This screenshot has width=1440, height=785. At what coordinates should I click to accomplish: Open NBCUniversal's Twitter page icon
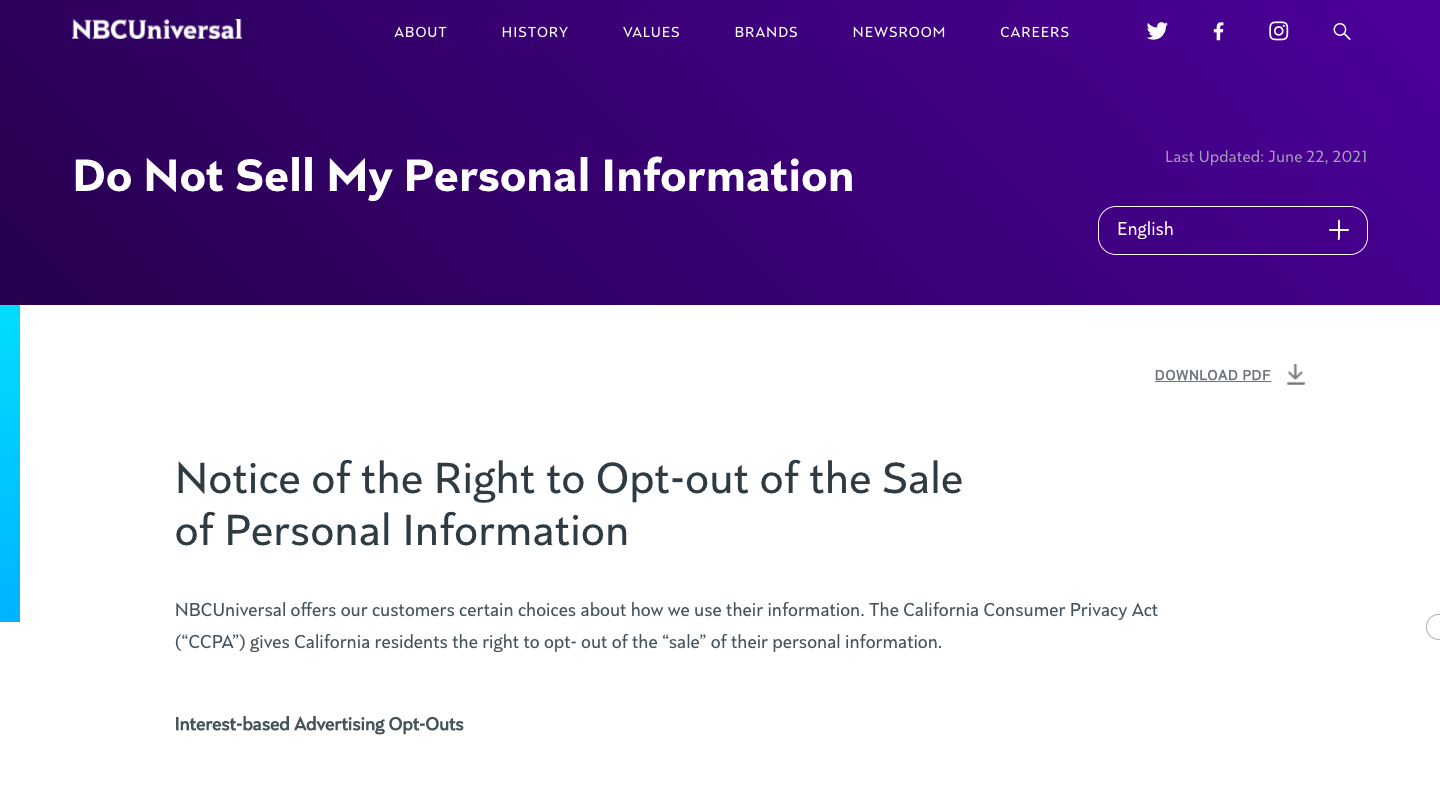pyautogui.click(x=1157, y=31)
